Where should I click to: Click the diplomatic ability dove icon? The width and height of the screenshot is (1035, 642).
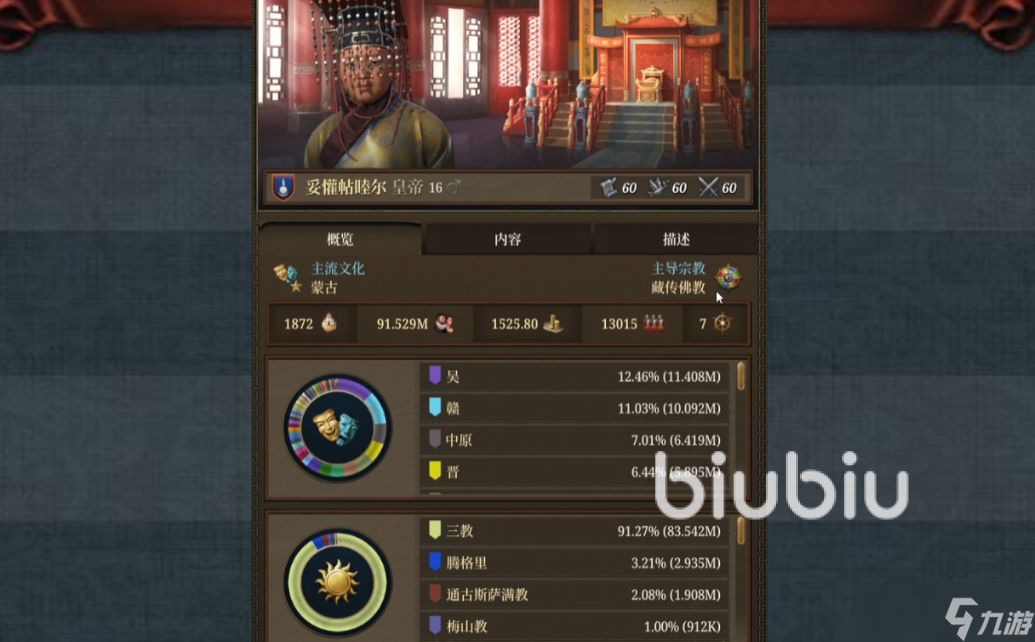pos(657,188)
